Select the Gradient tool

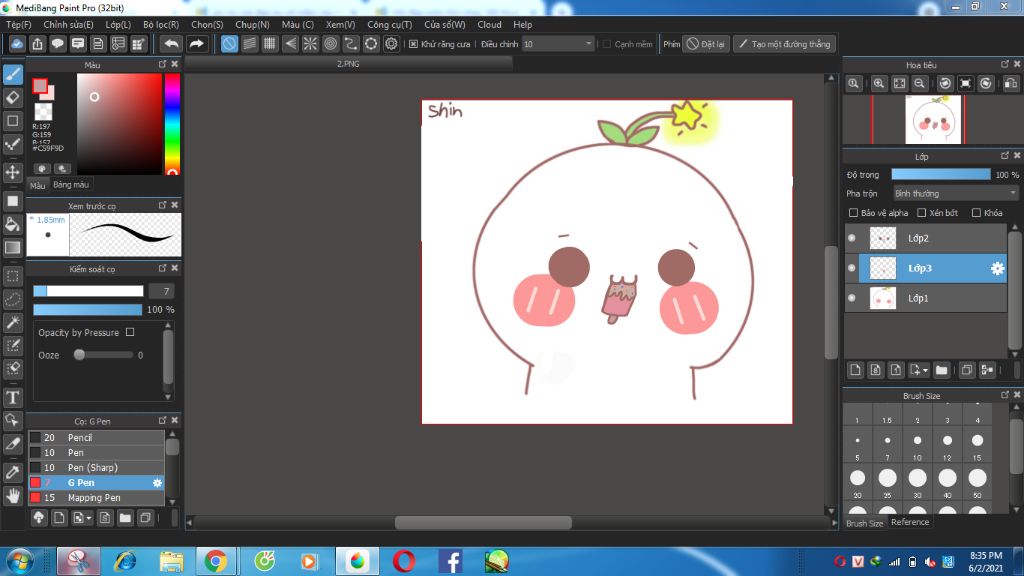tap(13, 248)
